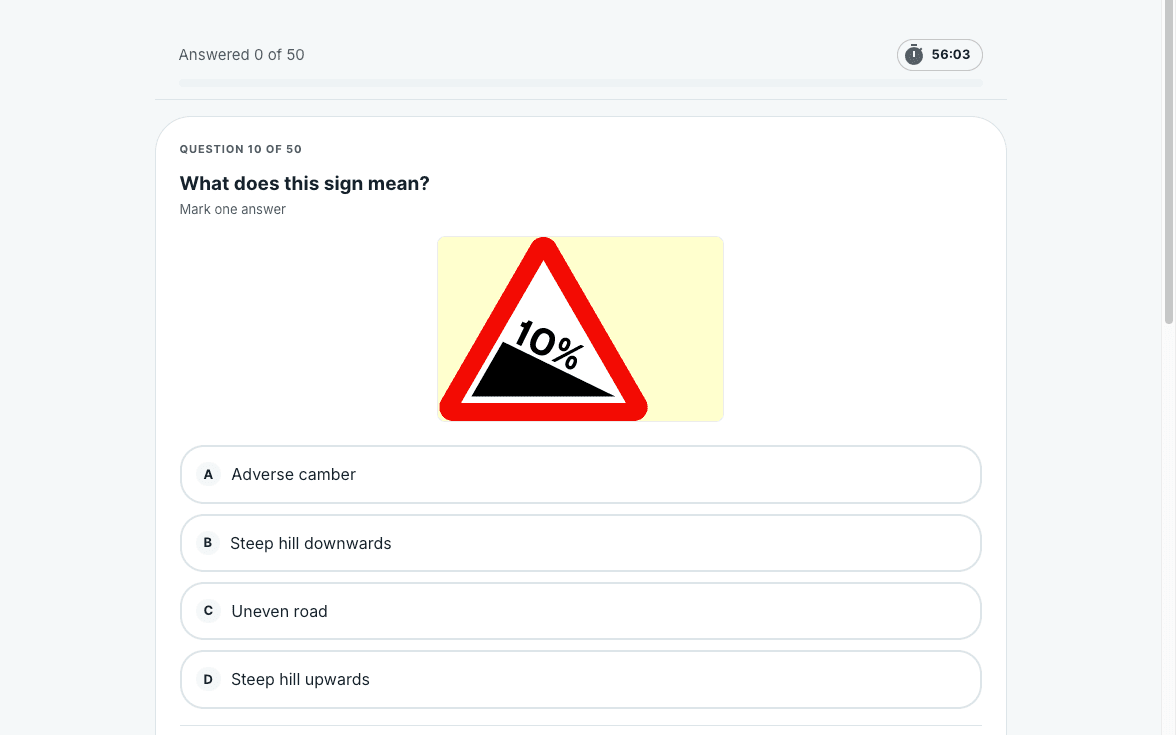Click the 'QUESTION 10 OF 50' label
Screen dimensions: 1176x735
241,149
